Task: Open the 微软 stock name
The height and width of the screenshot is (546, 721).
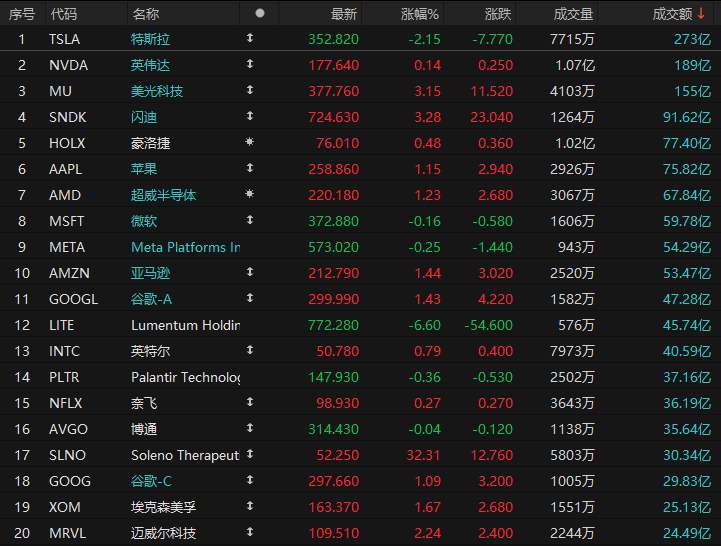Action: [x=144, y=221]
